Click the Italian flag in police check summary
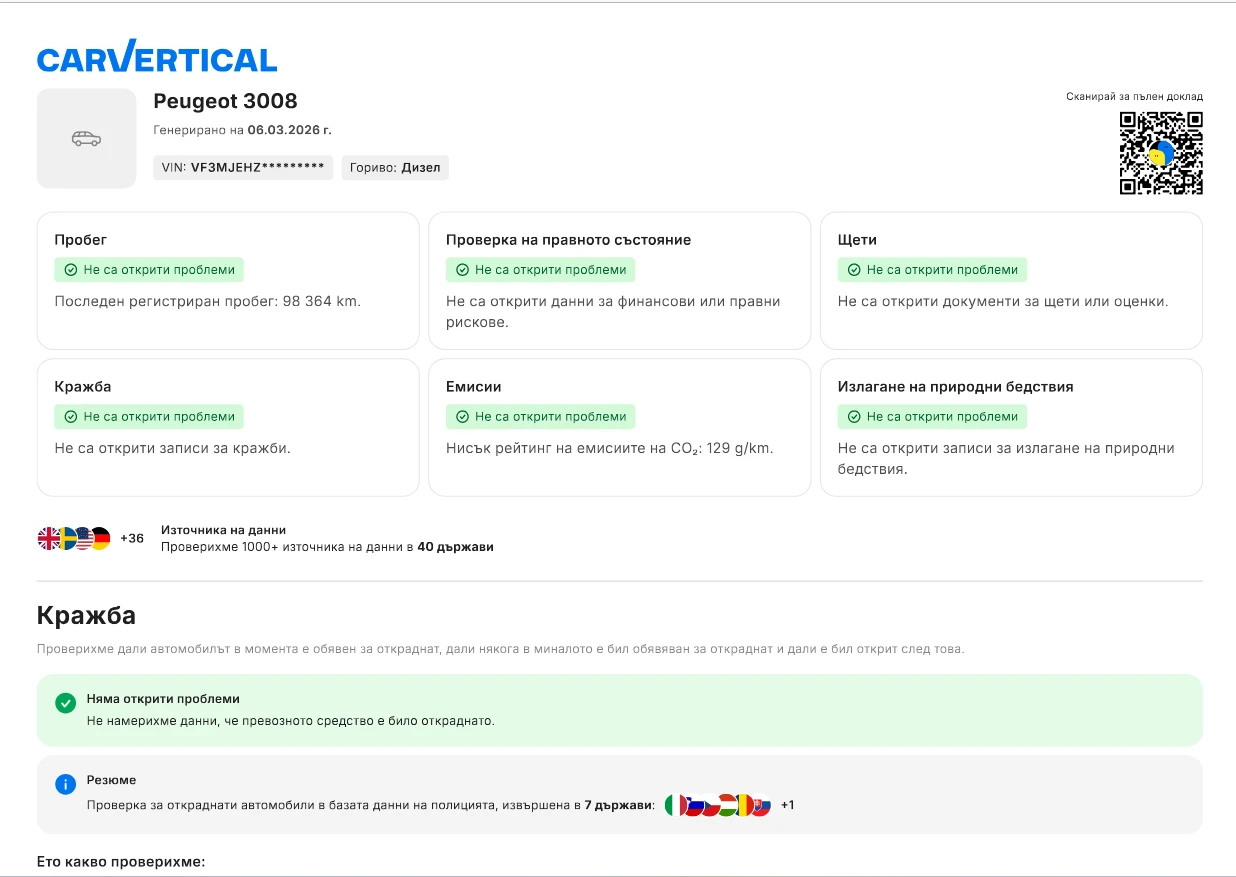 pos(676,805)
